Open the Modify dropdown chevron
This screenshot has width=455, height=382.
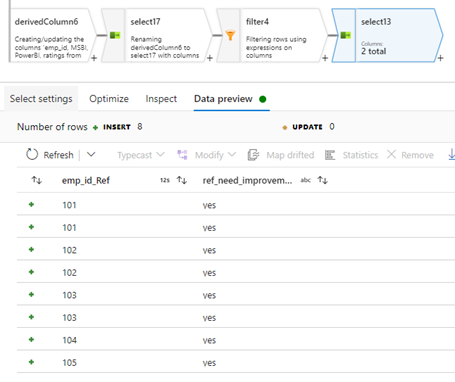(x=232, y=155)
